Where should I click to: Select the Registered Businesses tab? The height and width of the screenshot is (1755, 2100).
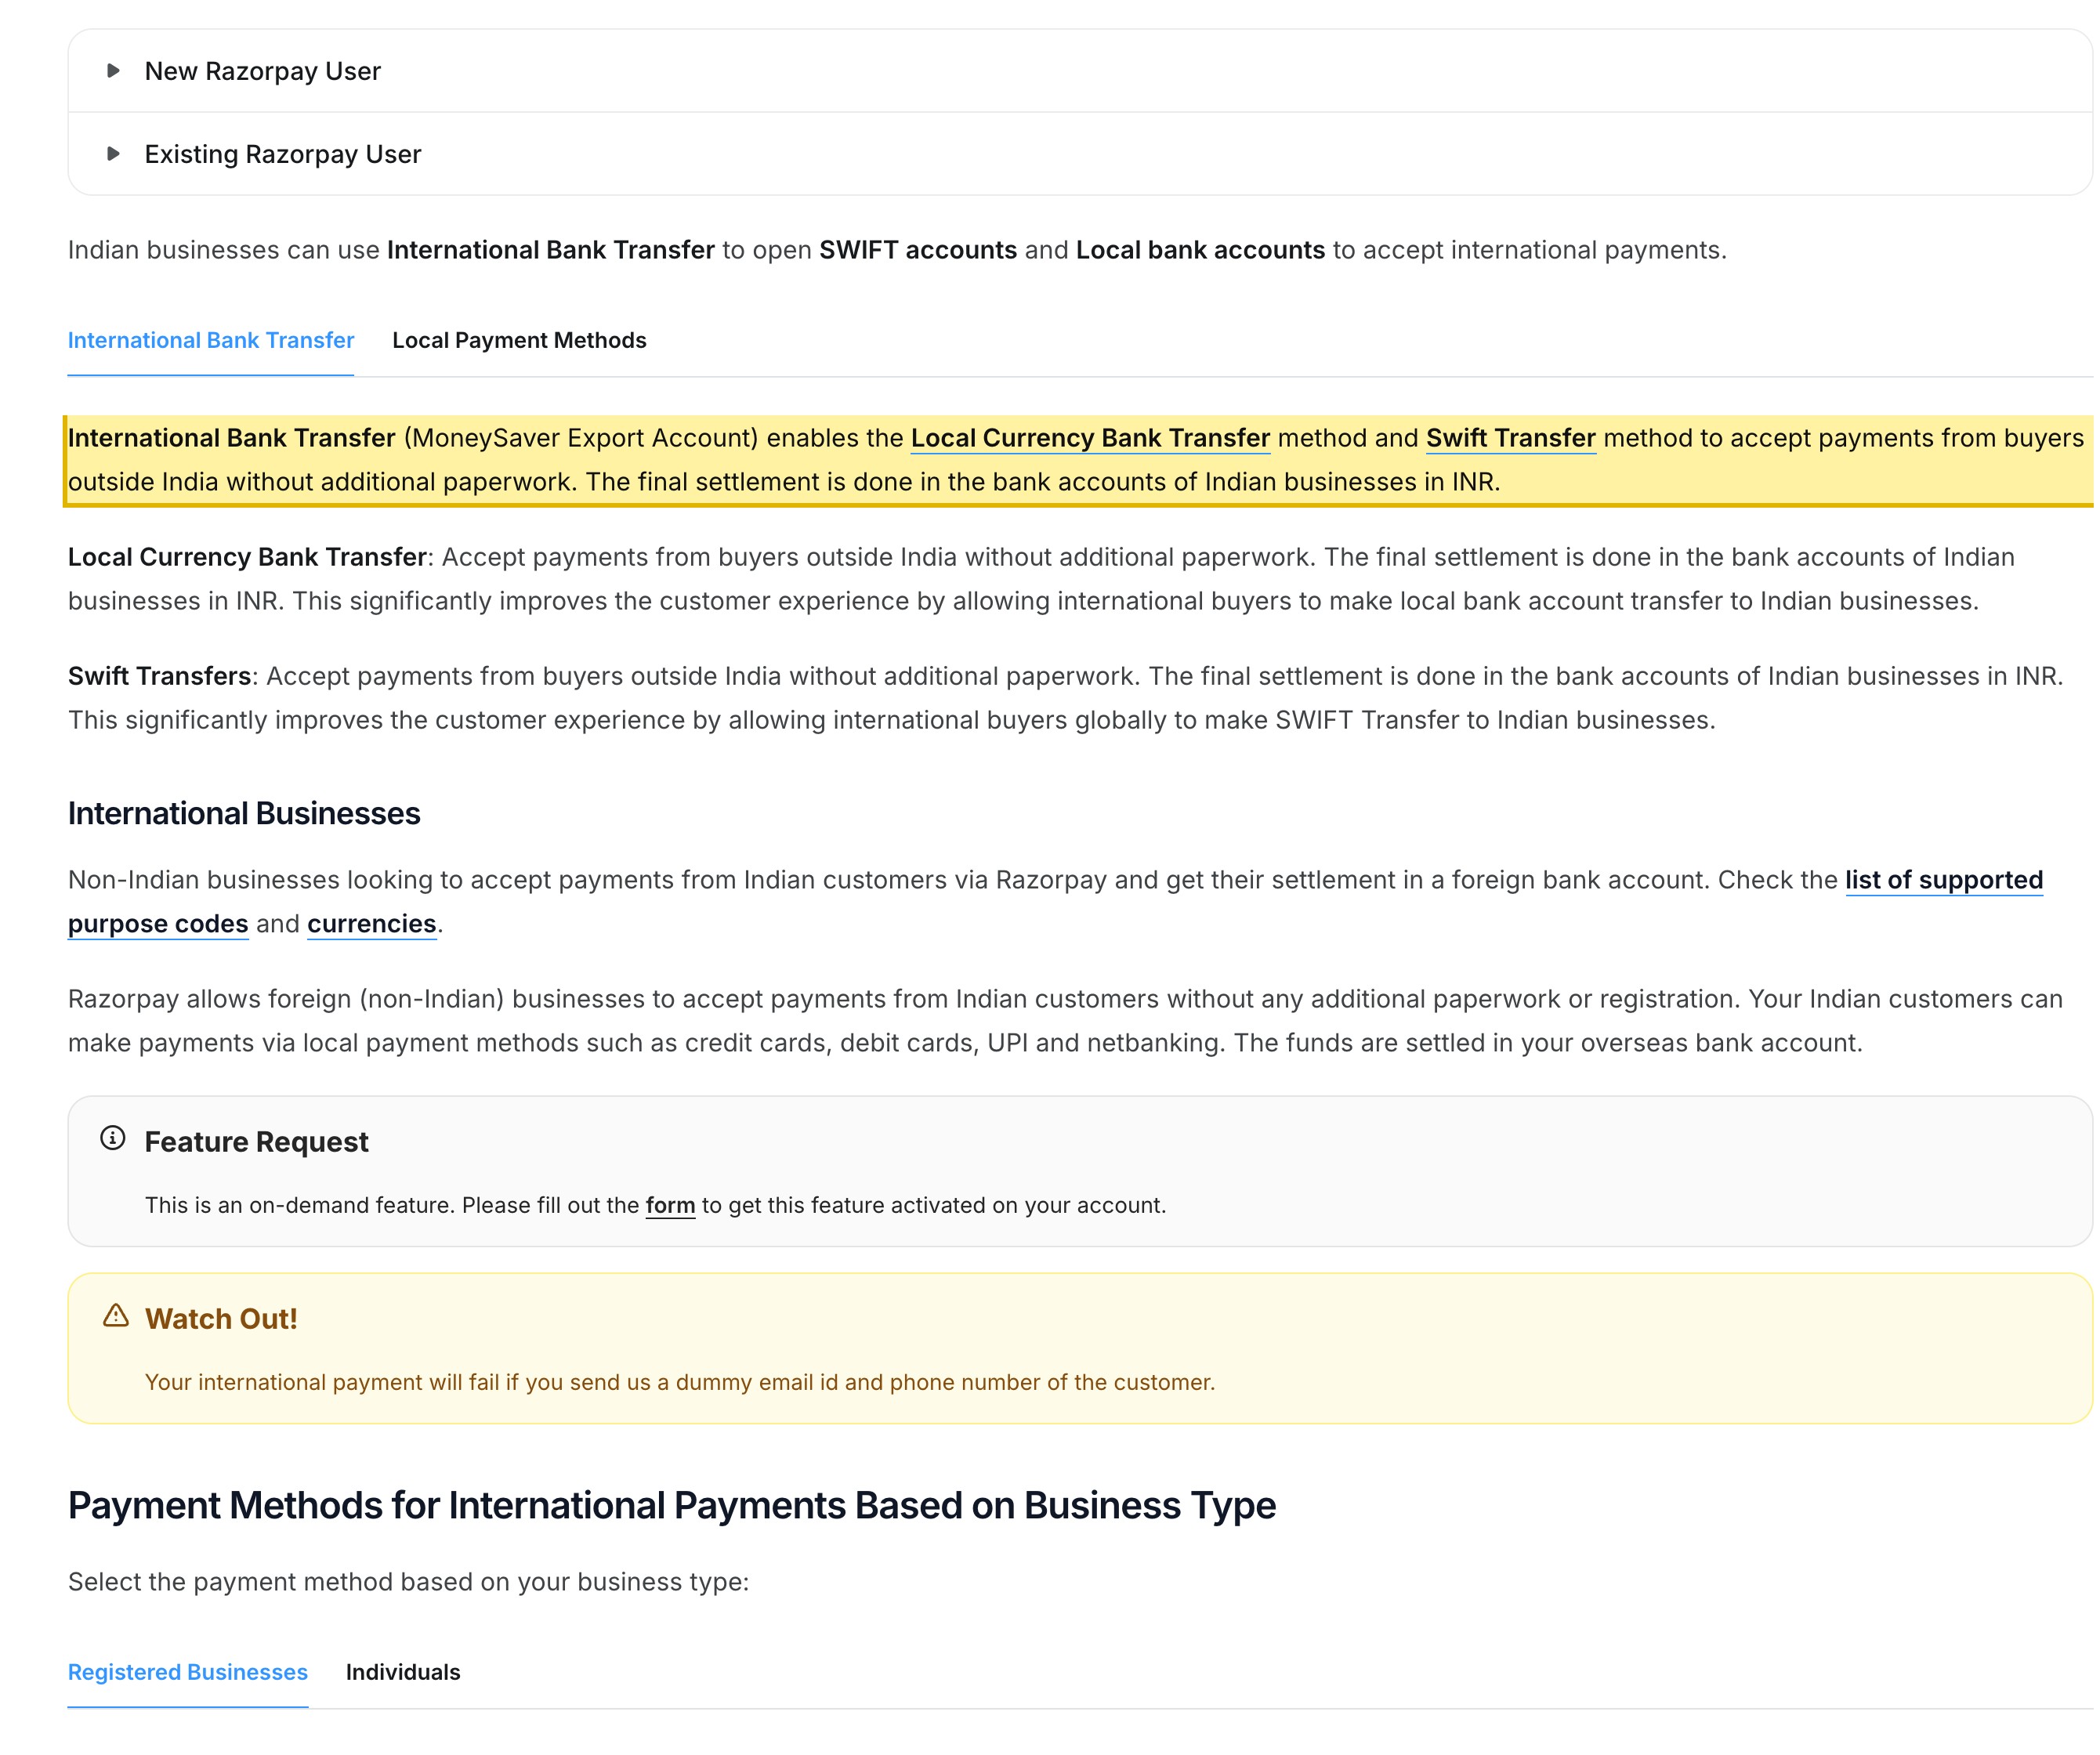point(188,1672)
